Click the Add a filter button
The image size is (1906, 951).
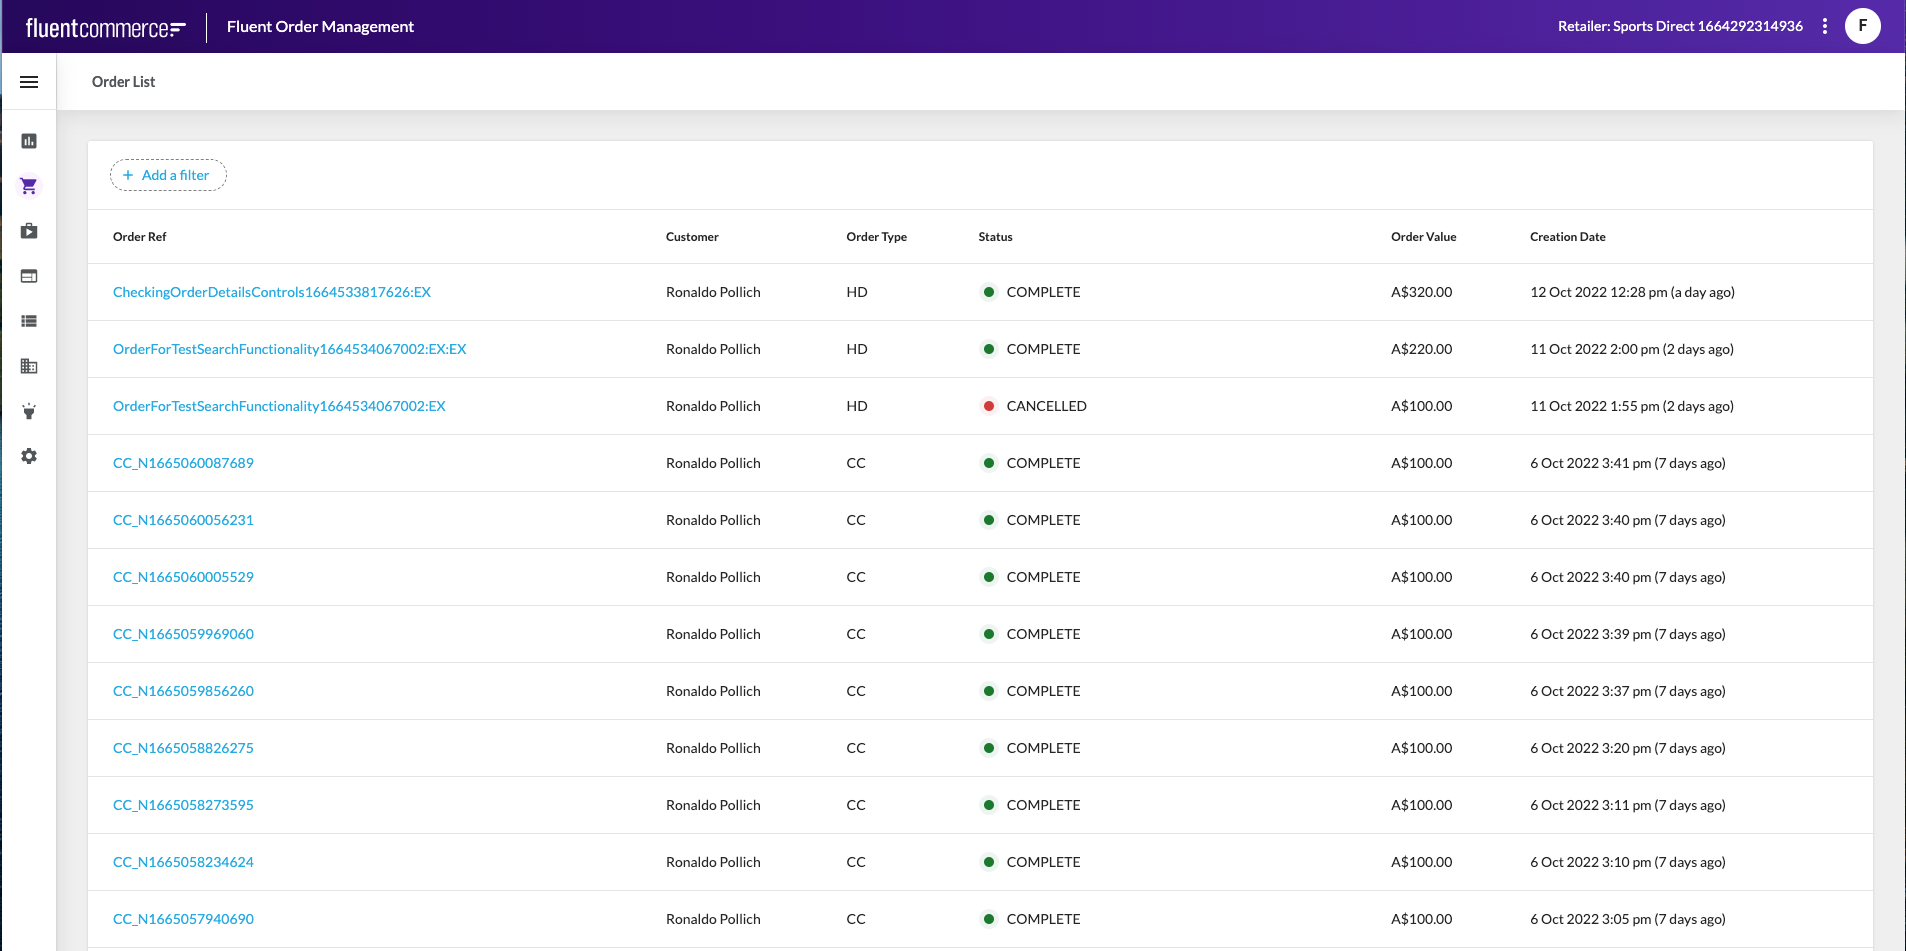tap(167, 175)
